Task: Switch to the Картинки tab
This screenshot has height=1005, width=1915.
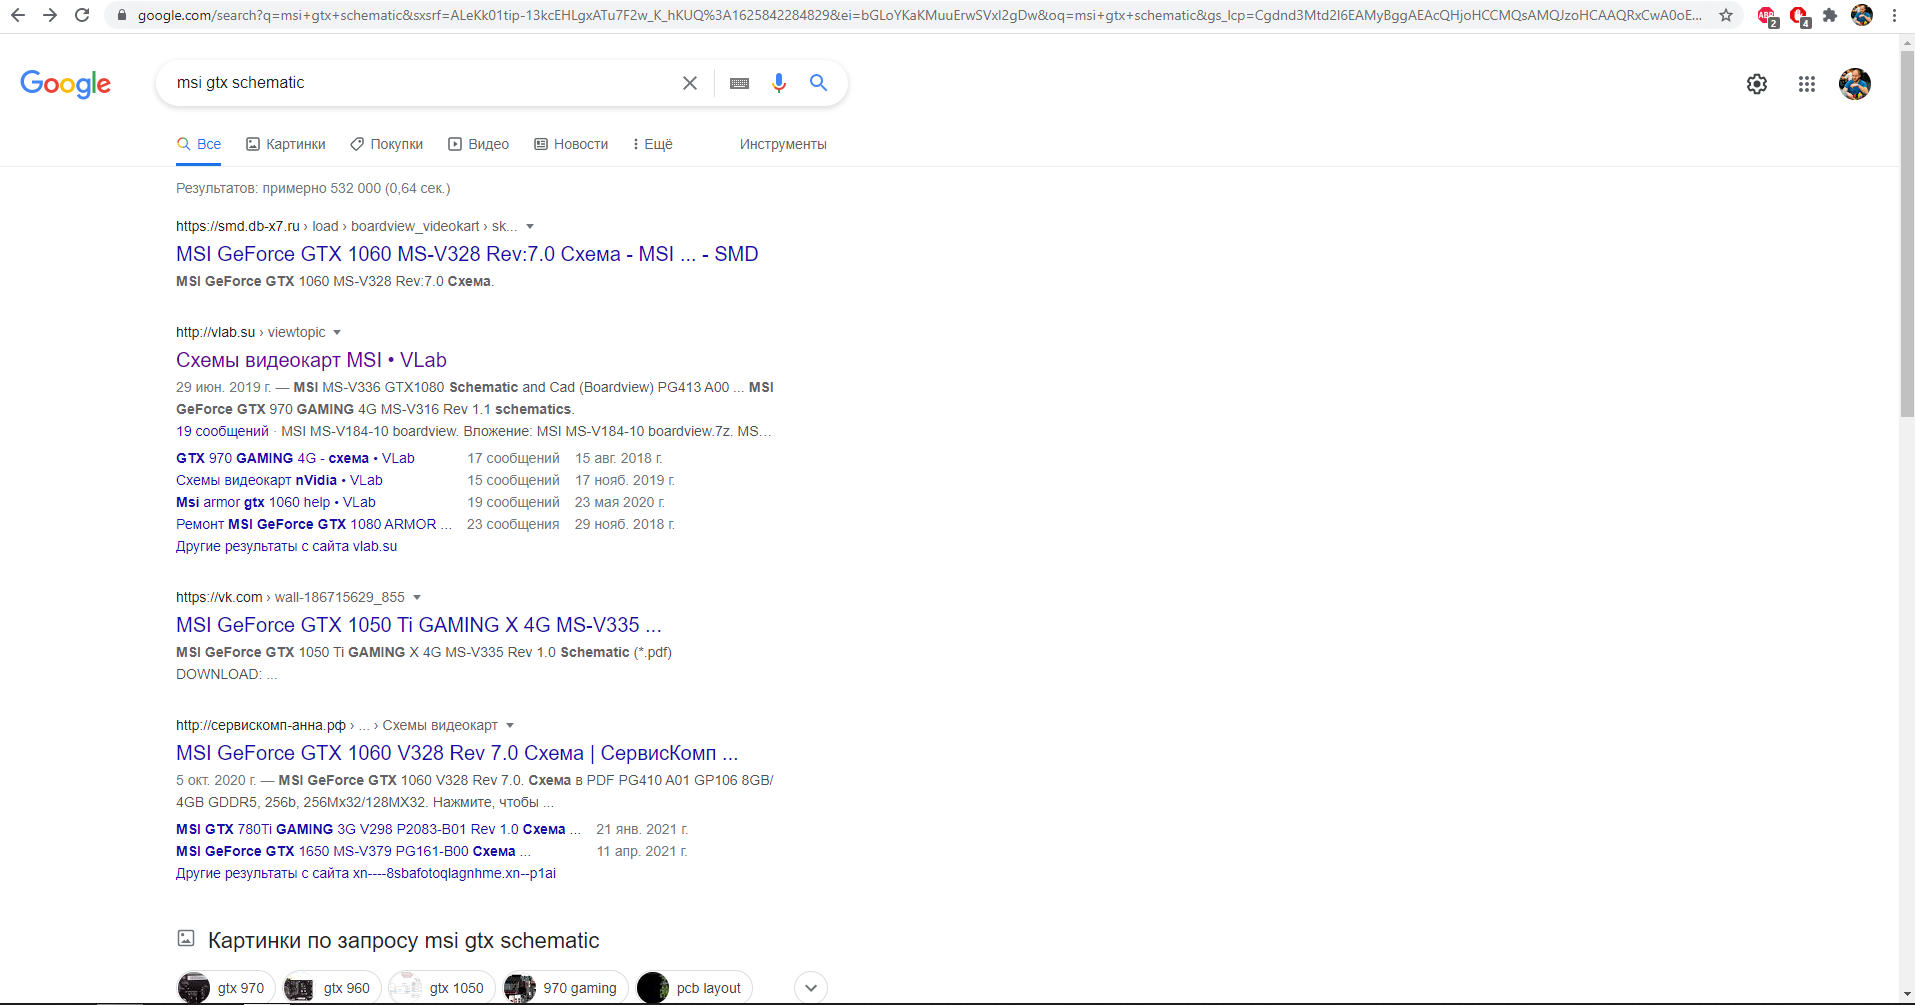Action: 286,144
